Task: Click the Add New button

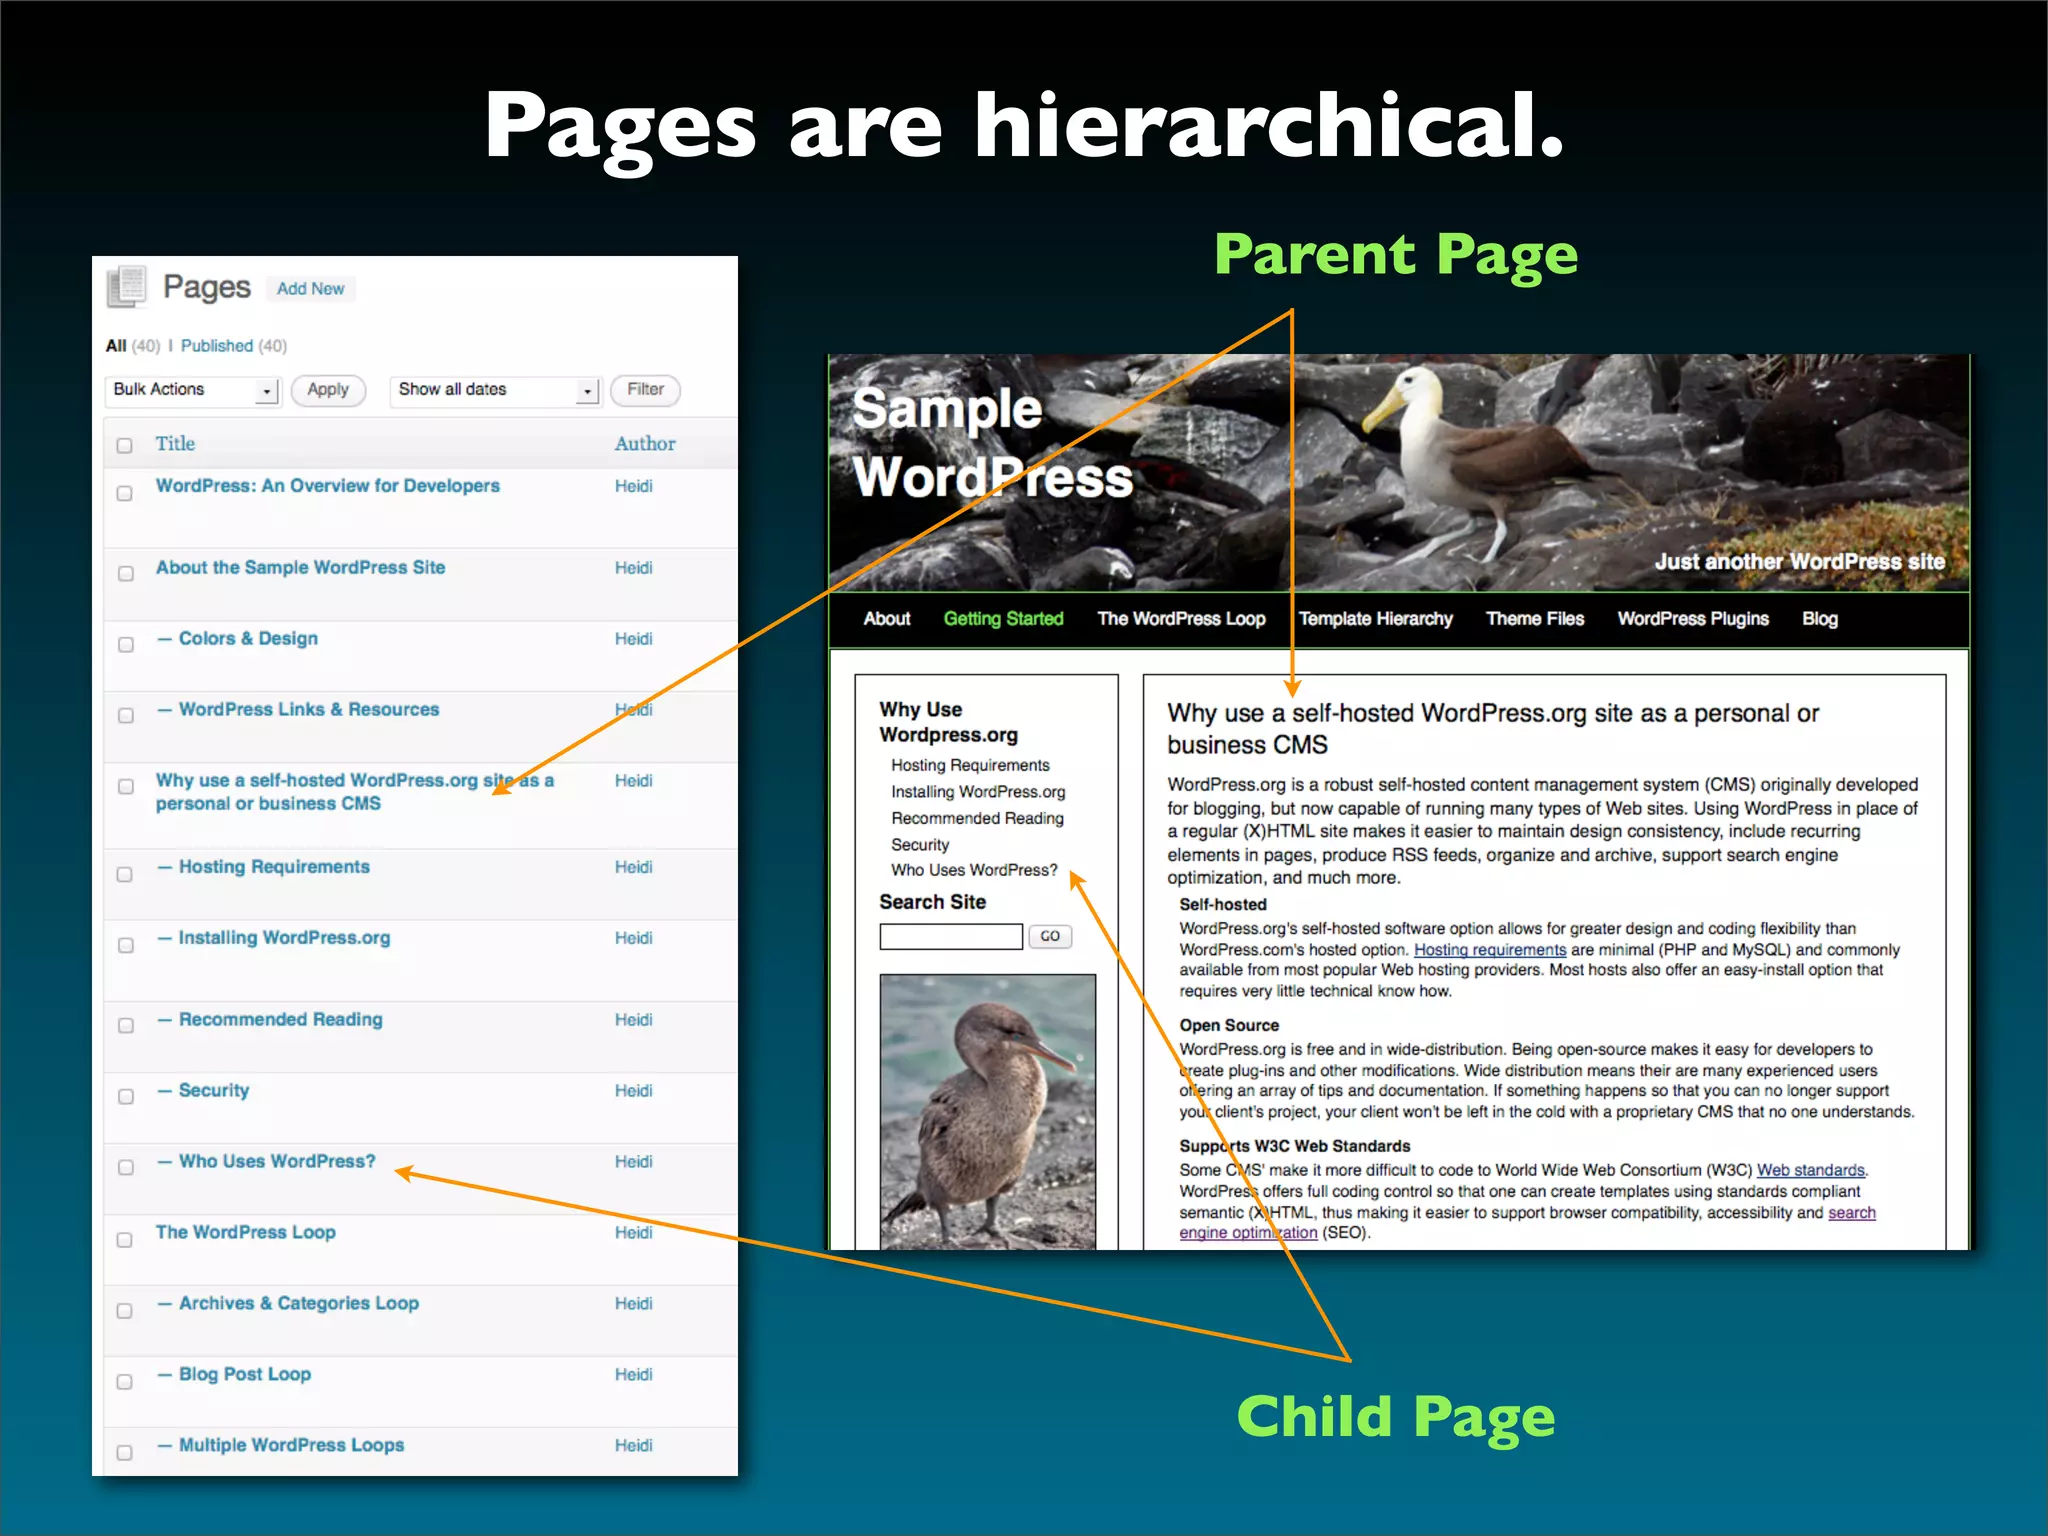Action: tap(311, 289)
